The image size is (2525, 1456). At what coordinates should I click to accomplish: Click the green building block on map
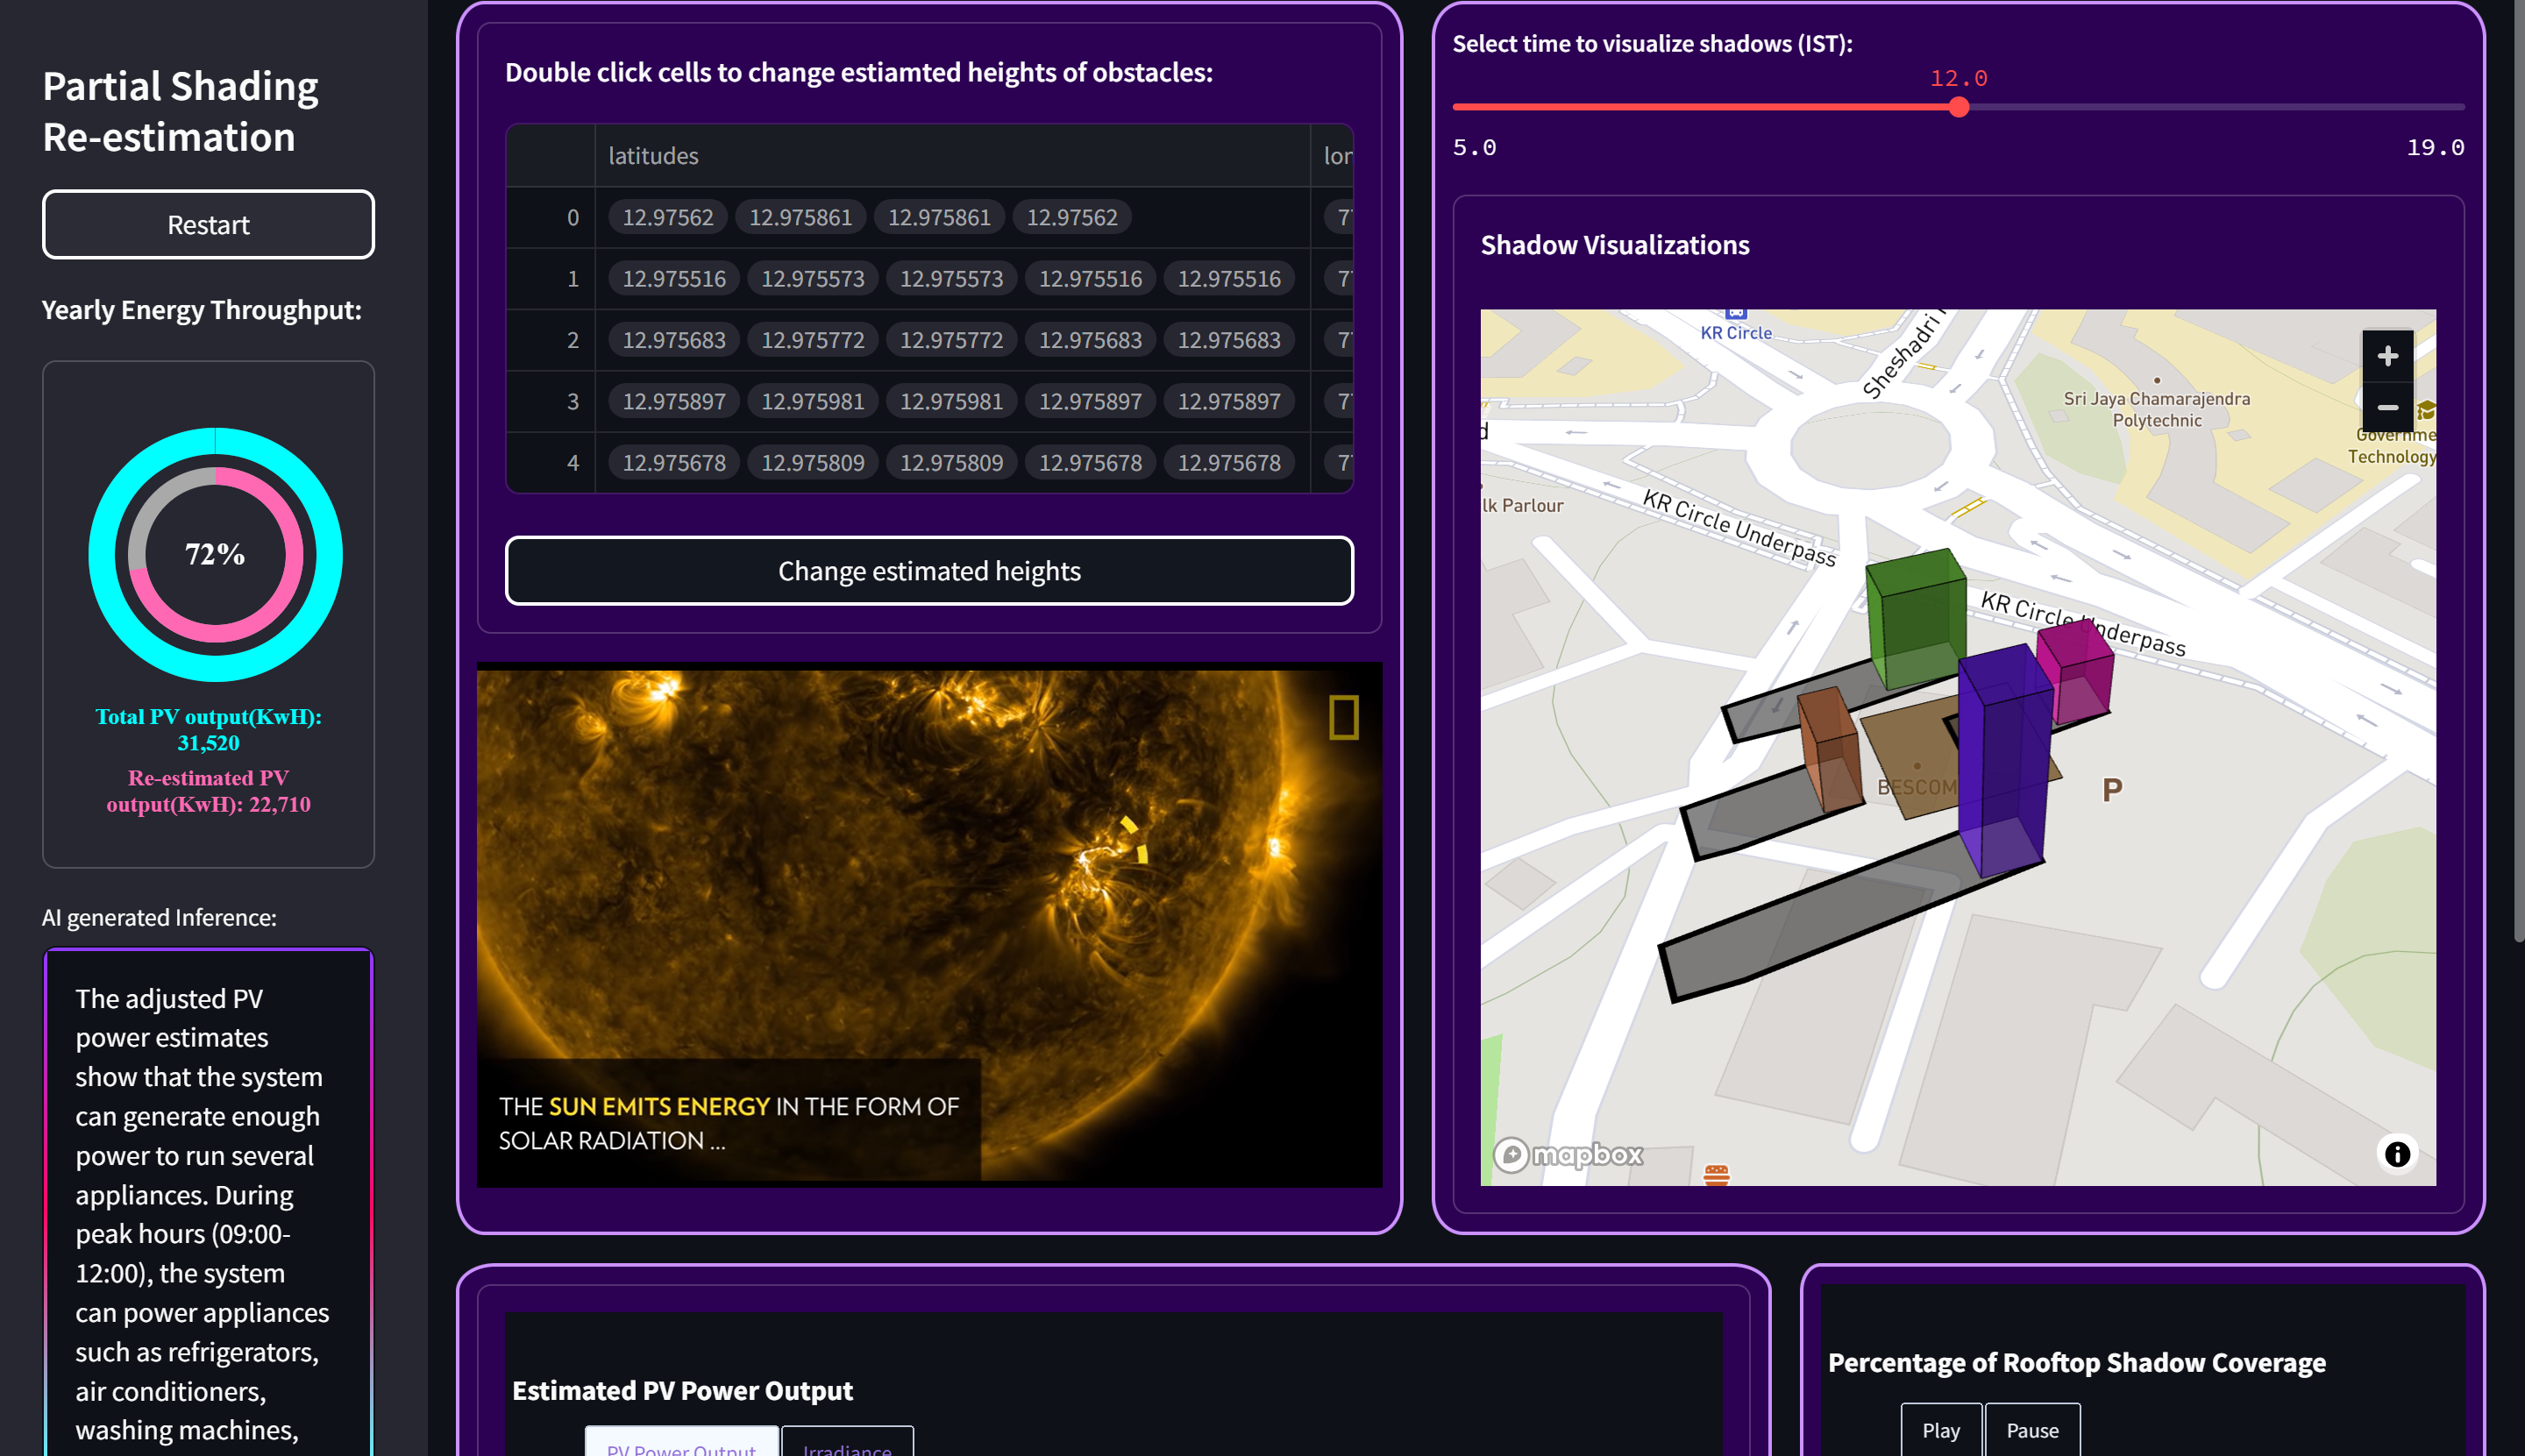[1915, 615]
